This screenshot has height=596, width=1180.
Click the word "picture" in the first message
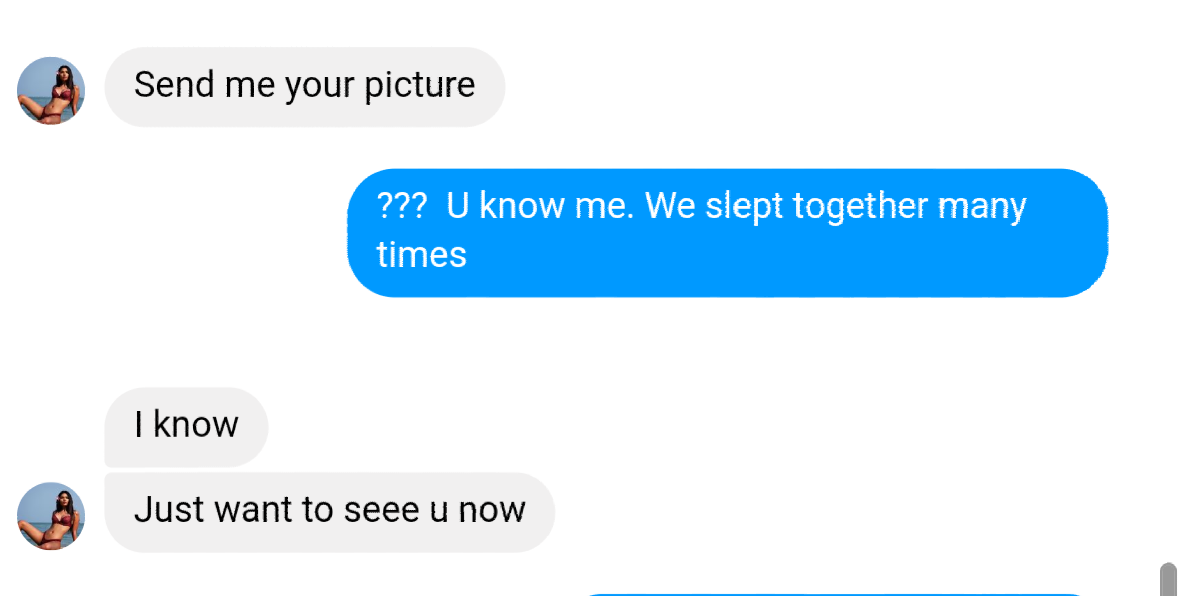[419, 86]
